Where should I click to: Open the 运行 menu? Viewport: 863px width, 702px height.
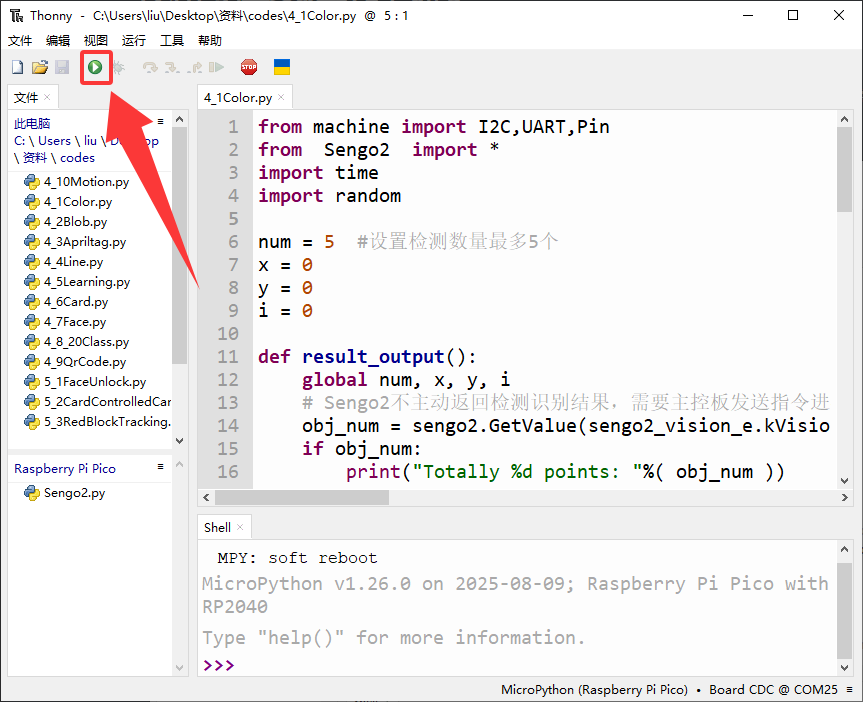point(134,41)
